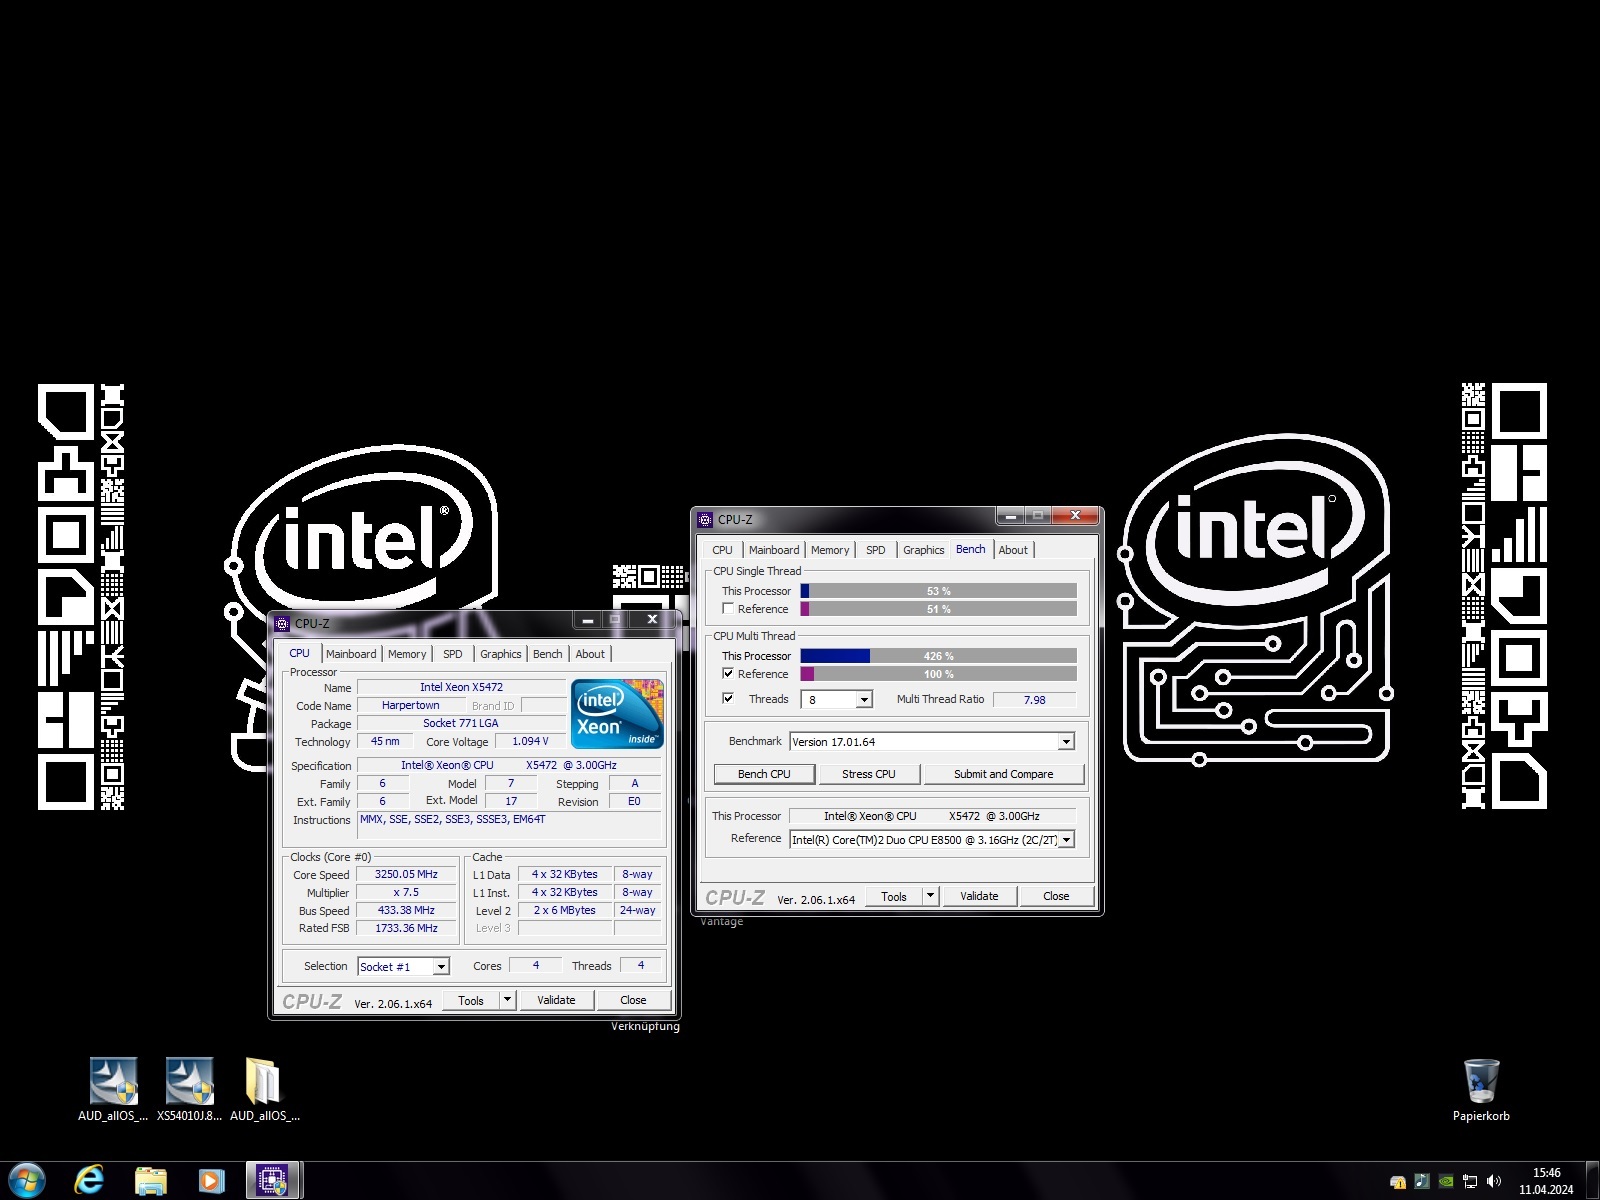Open Internet Explorer from the taskbar
This screenshot has width=1600, height=1200.
tap(89, 1180)
